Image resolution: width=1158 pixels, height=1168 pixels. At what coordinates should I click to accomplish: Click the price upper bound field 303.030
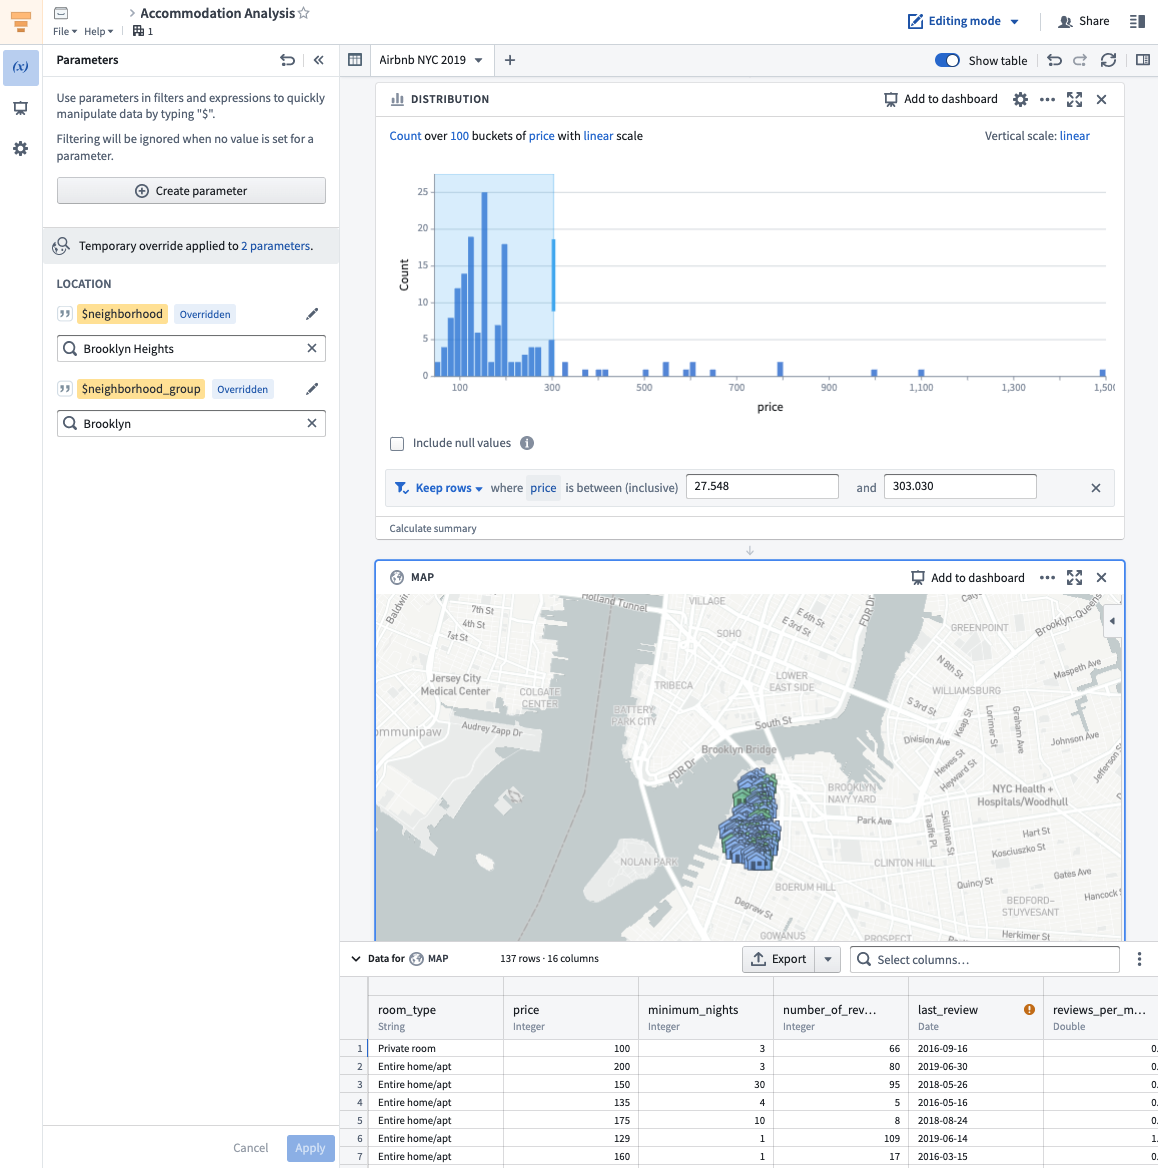click(x=960, y=486)
